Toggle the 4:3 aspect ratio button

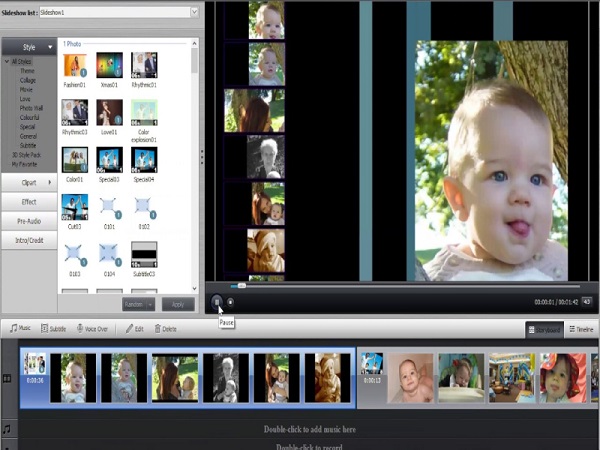587,302
